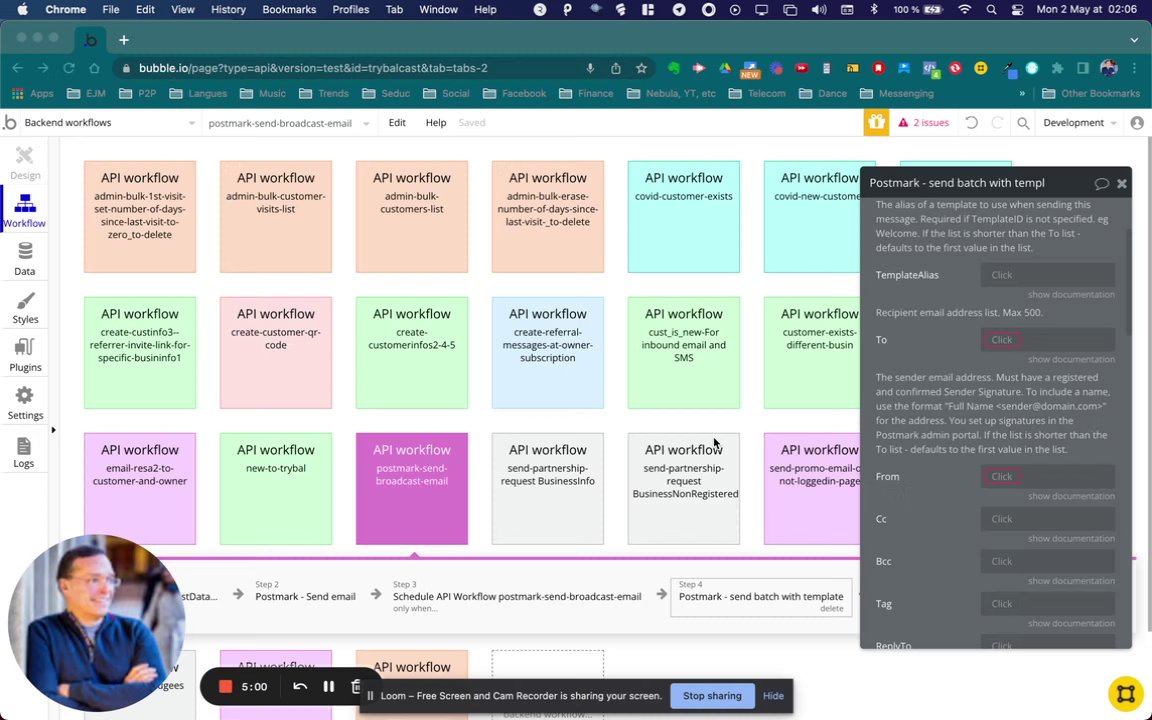Click the Tag field
Viewport: 1152px width, 720px height.
click(1048, 604)
